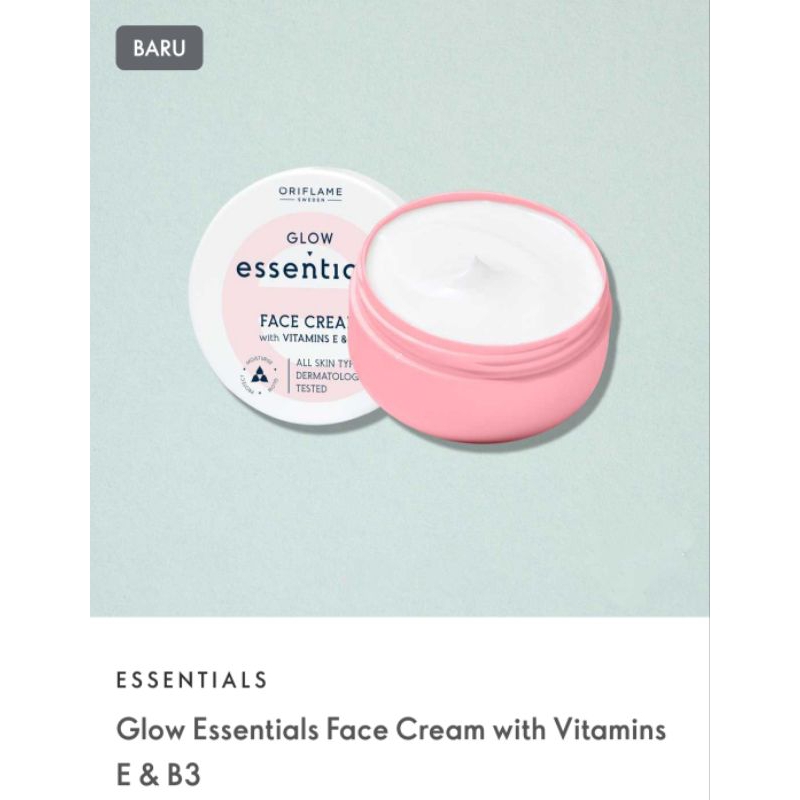Click the pink cream jar image

[481, 316]
